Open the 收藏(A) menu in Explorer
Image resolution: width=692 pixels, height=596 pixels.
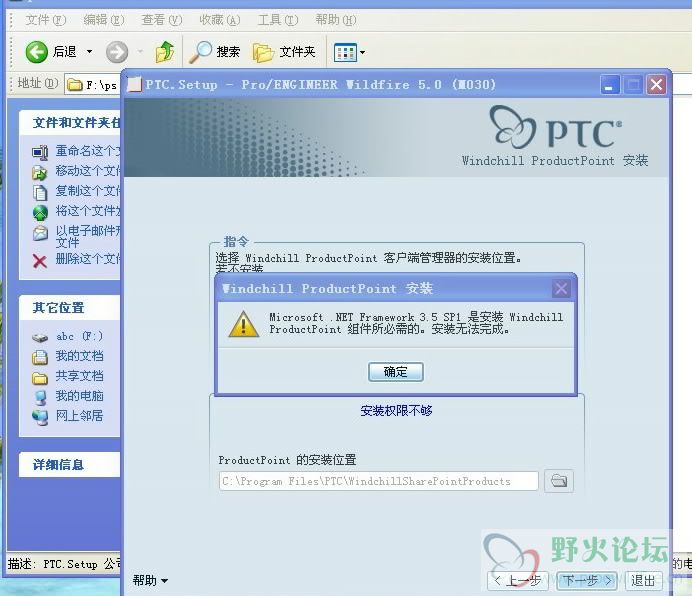coord(219,20)
